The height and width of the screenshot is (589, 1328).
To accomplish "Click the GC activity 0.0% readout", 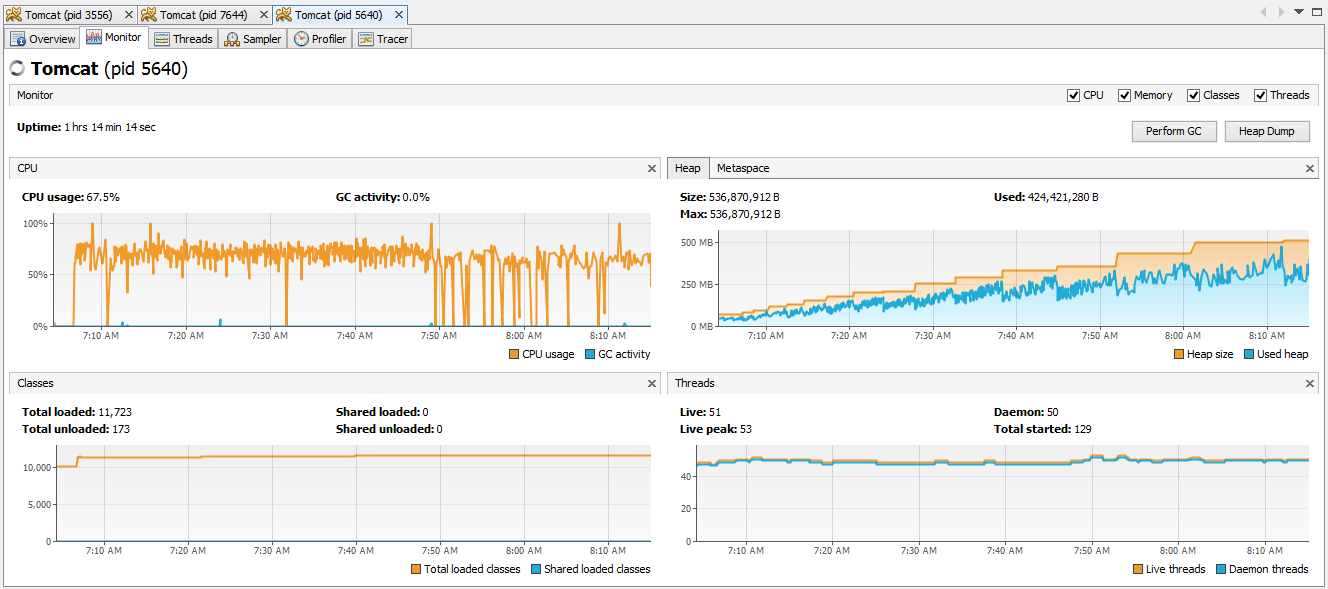I will point(383,197).
